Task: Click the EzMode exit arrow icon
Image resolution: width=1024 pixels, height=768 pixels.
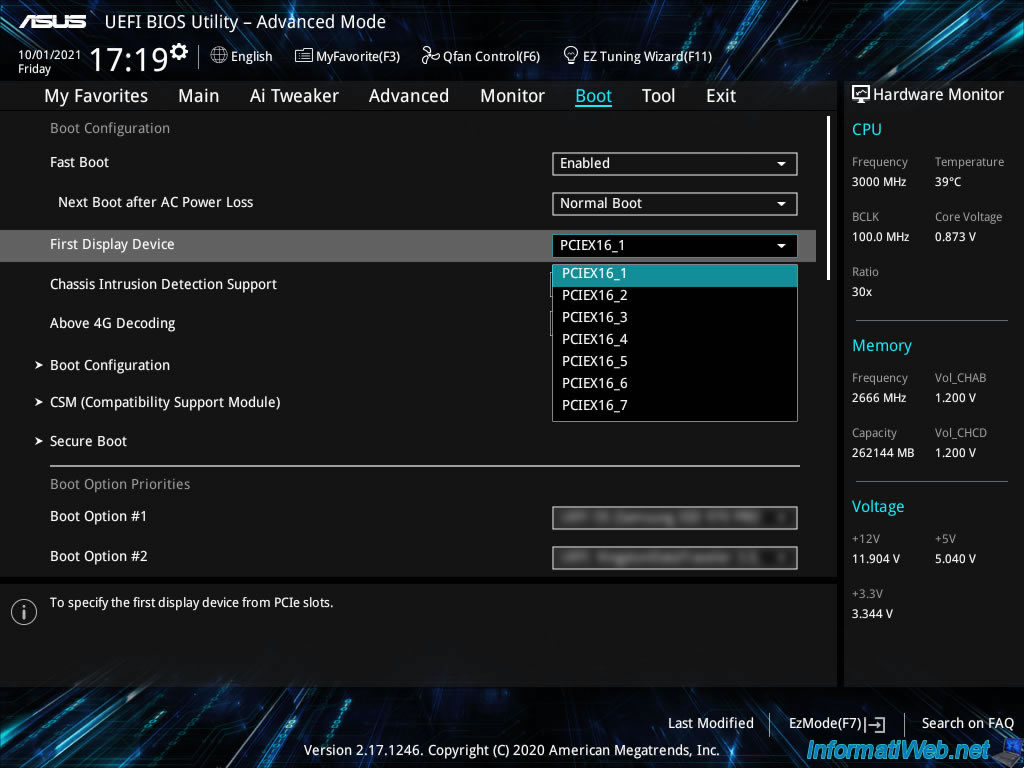Action: point(875,724)
